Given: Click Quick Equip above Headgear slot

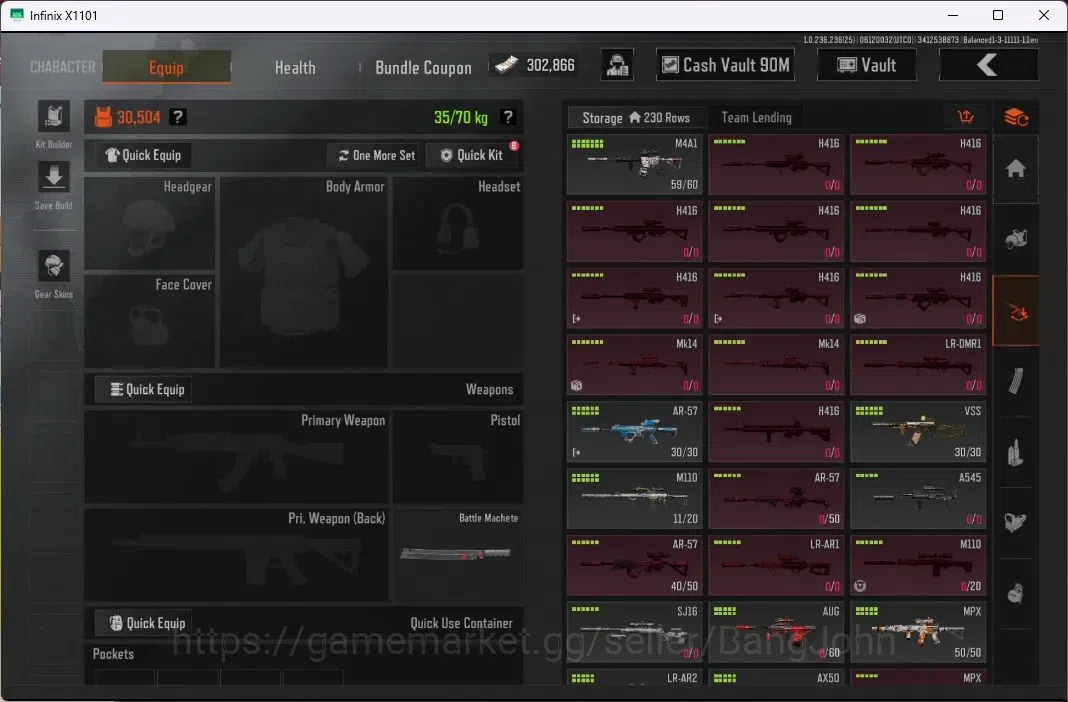Looking at the screenshot, I should [143, 155].
